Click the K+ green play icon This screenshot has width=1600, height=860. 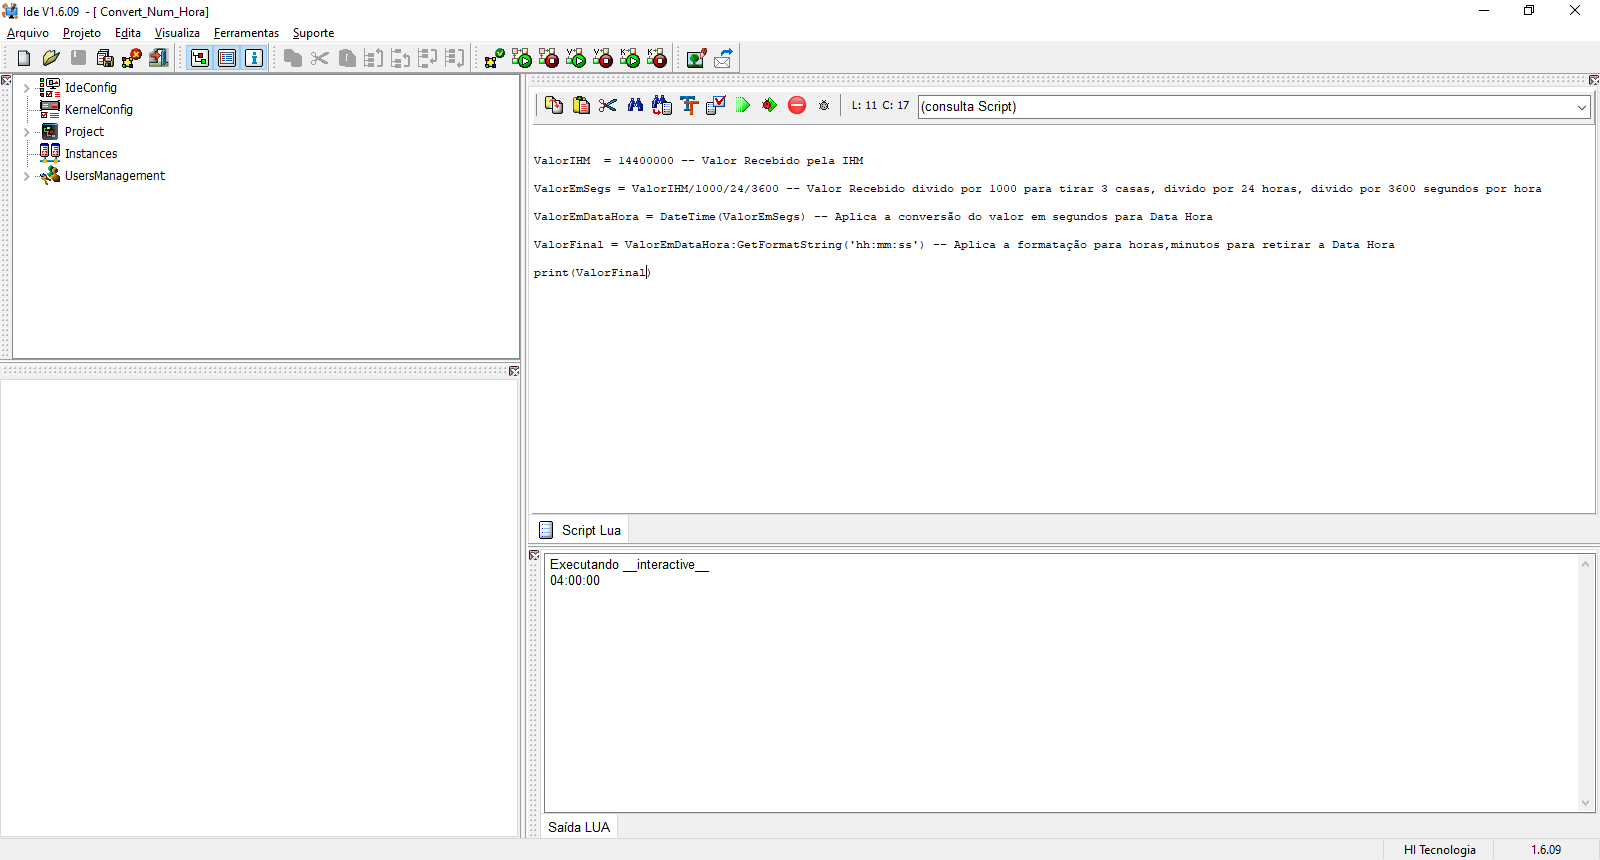tap(629, 58)
